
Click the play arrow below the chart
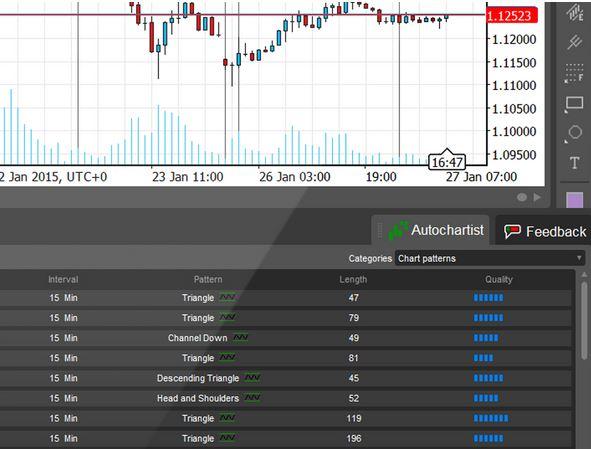coord(537,197)
